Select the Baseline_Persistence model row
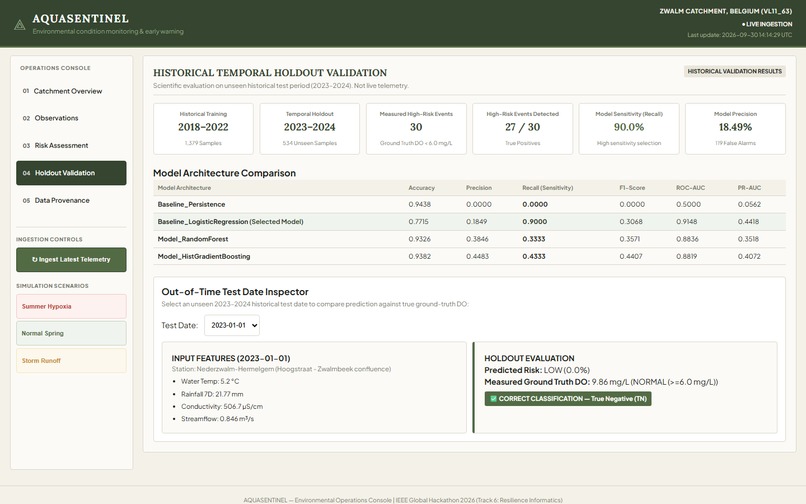 [x=469, y=204]
